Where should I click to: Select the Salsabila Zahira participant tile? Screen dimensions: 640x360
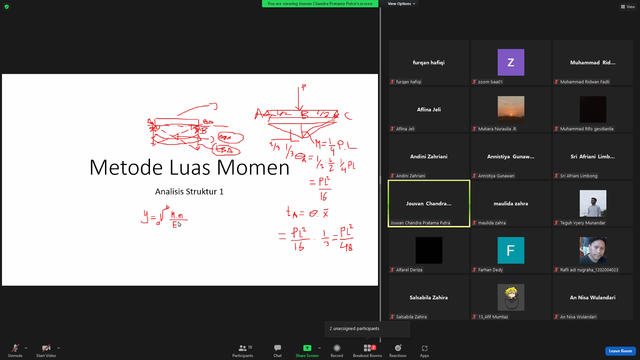pyautogui.click(x=429, y=297)
